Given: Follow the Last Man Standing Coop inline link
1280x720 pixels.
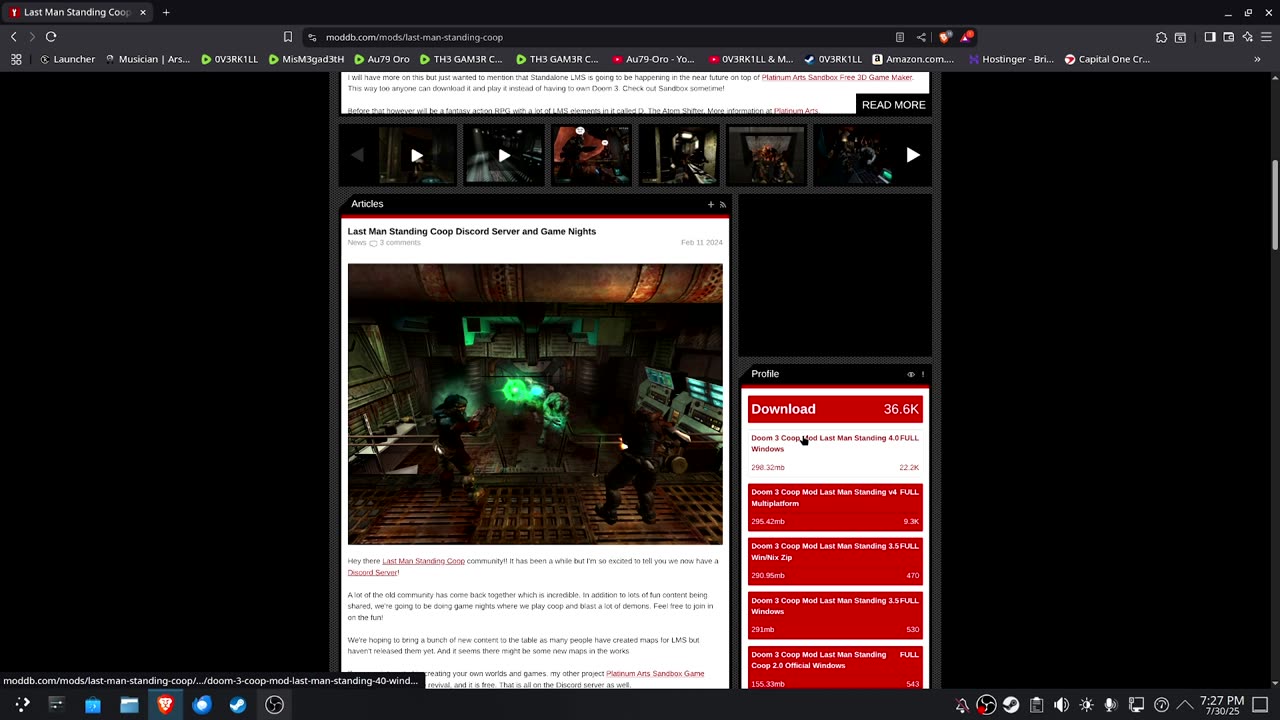Looking at the screenshot, I should click(x=423, y=561).
